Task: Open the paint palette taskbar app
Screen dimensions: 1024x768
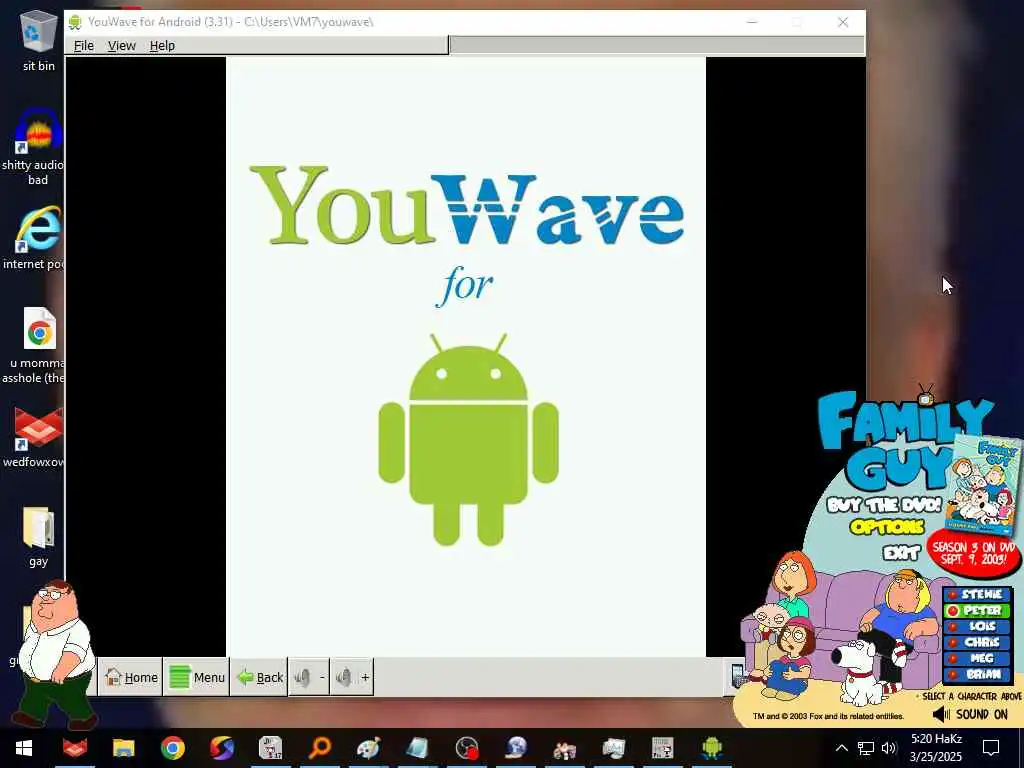Action: [x=369, y=748]
